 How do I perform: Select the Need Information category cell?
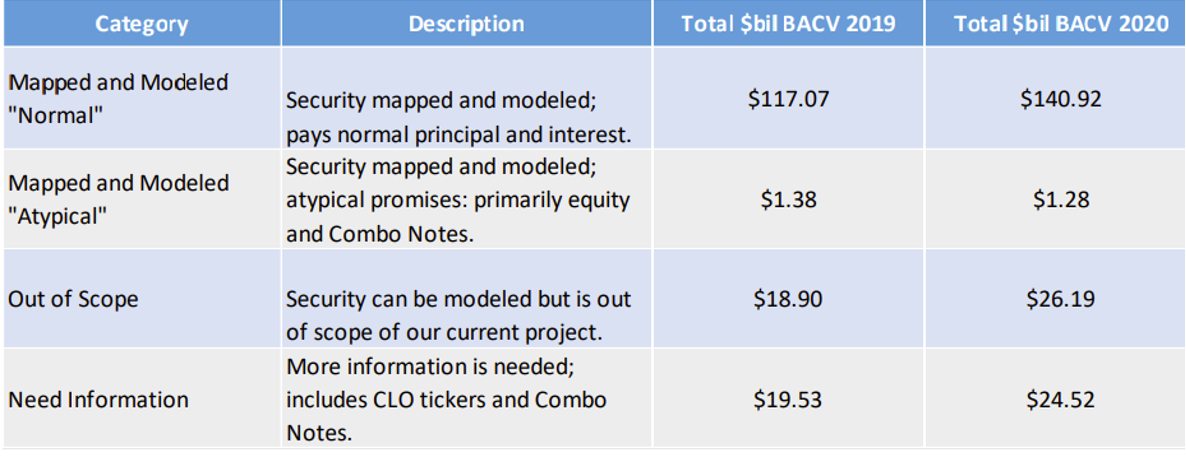pos(98,399)
